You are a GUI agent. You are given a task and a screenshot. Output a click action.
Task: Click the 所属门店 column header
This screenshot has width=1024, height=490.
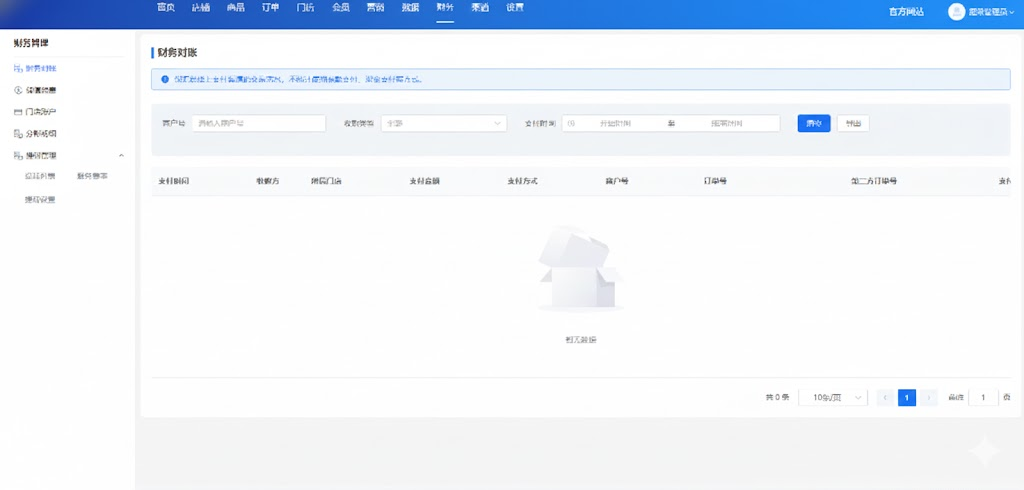326,181
